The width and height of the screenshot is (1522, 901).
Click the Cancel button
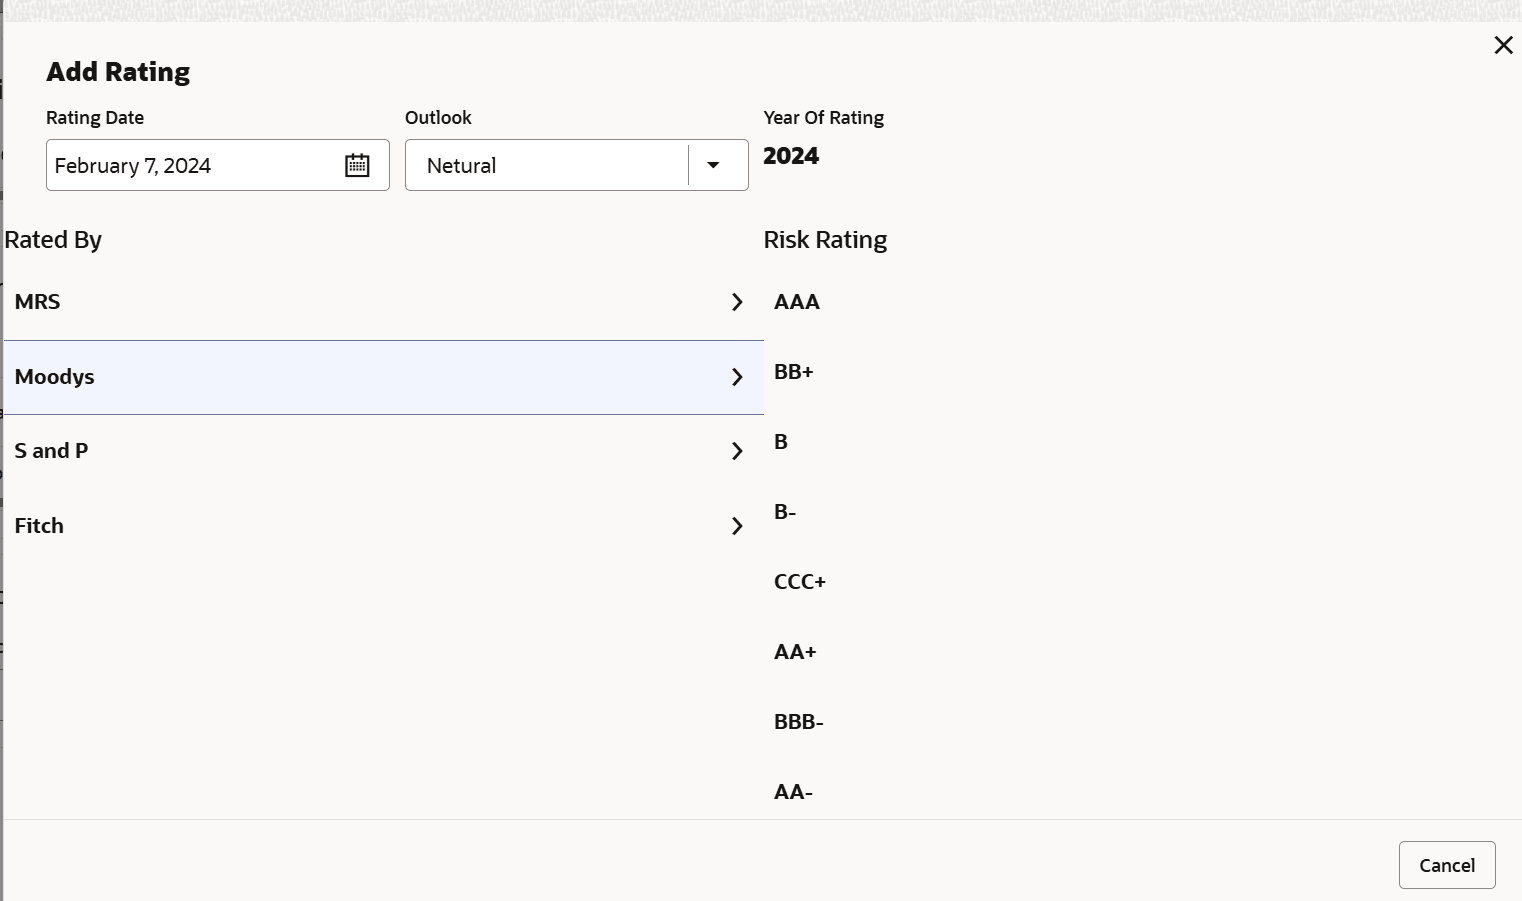[1446, 865]
